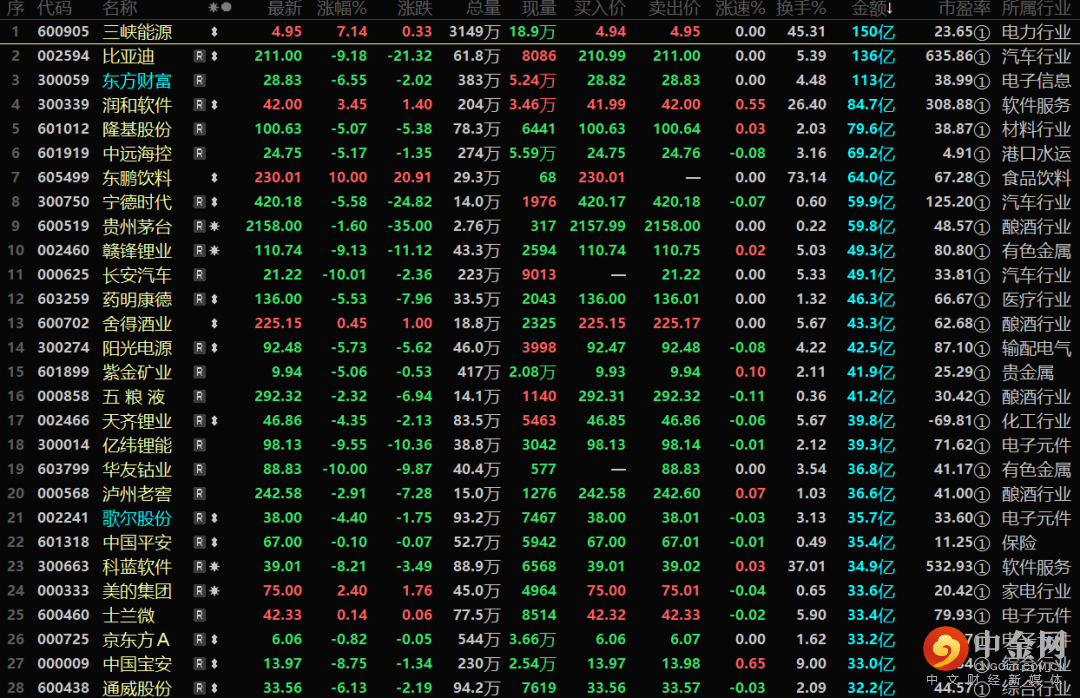1080x698 pixels.
Task: Click the info circle beside 三峡能源 P/E 23.65
Action: pos(983,32)
